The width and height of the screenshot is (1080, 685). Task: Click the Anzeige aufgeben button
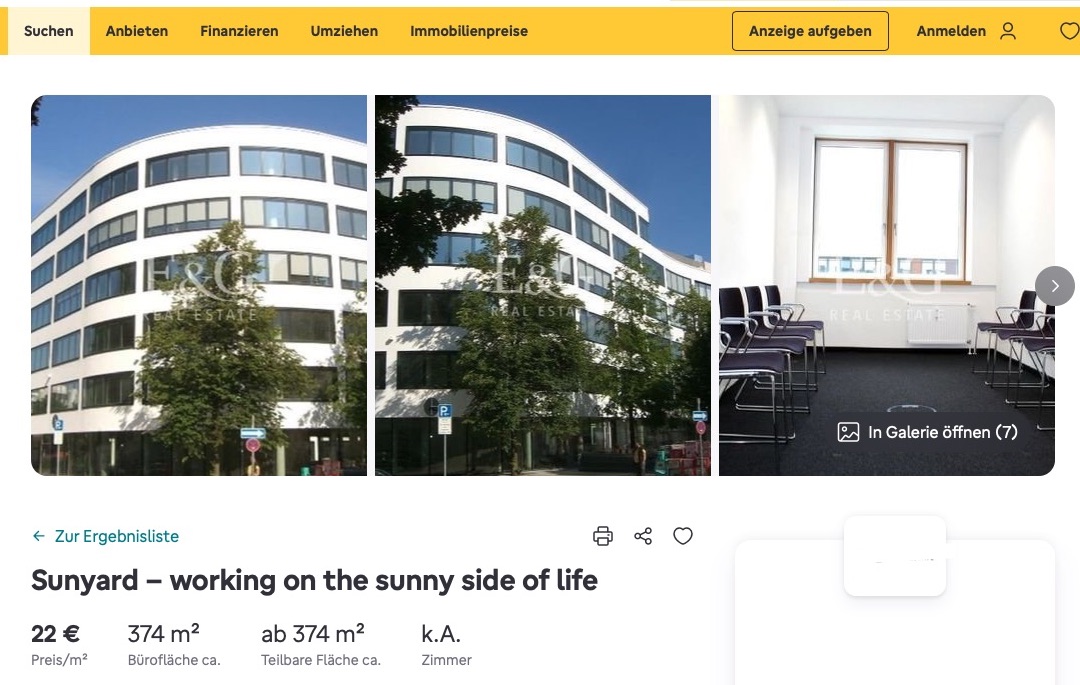click(x=810, y=31)
